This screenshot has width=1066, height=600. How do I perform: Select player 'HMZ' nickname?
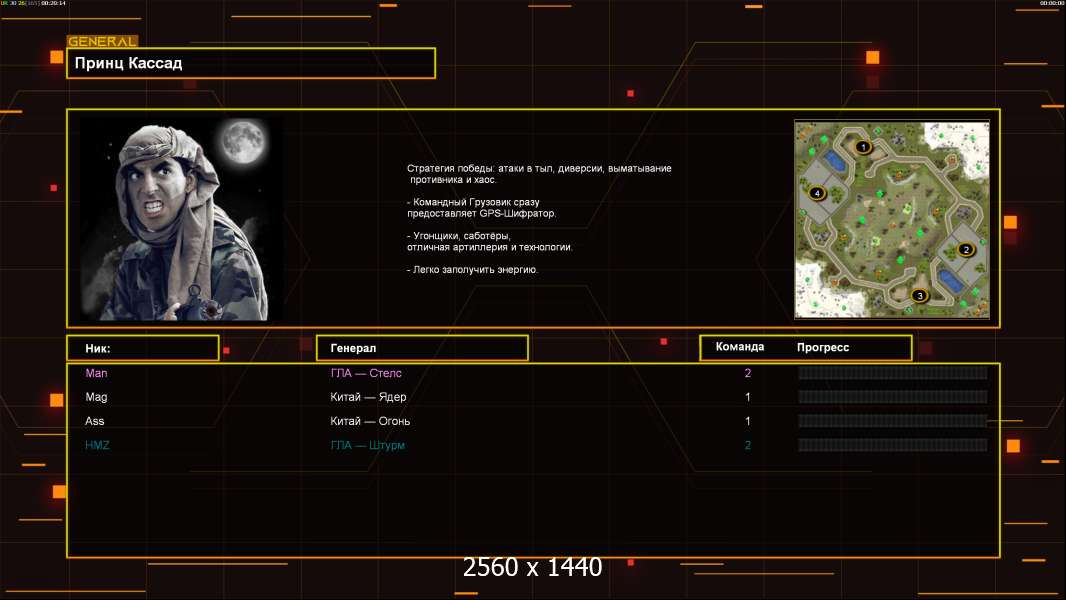coord(97,445)
